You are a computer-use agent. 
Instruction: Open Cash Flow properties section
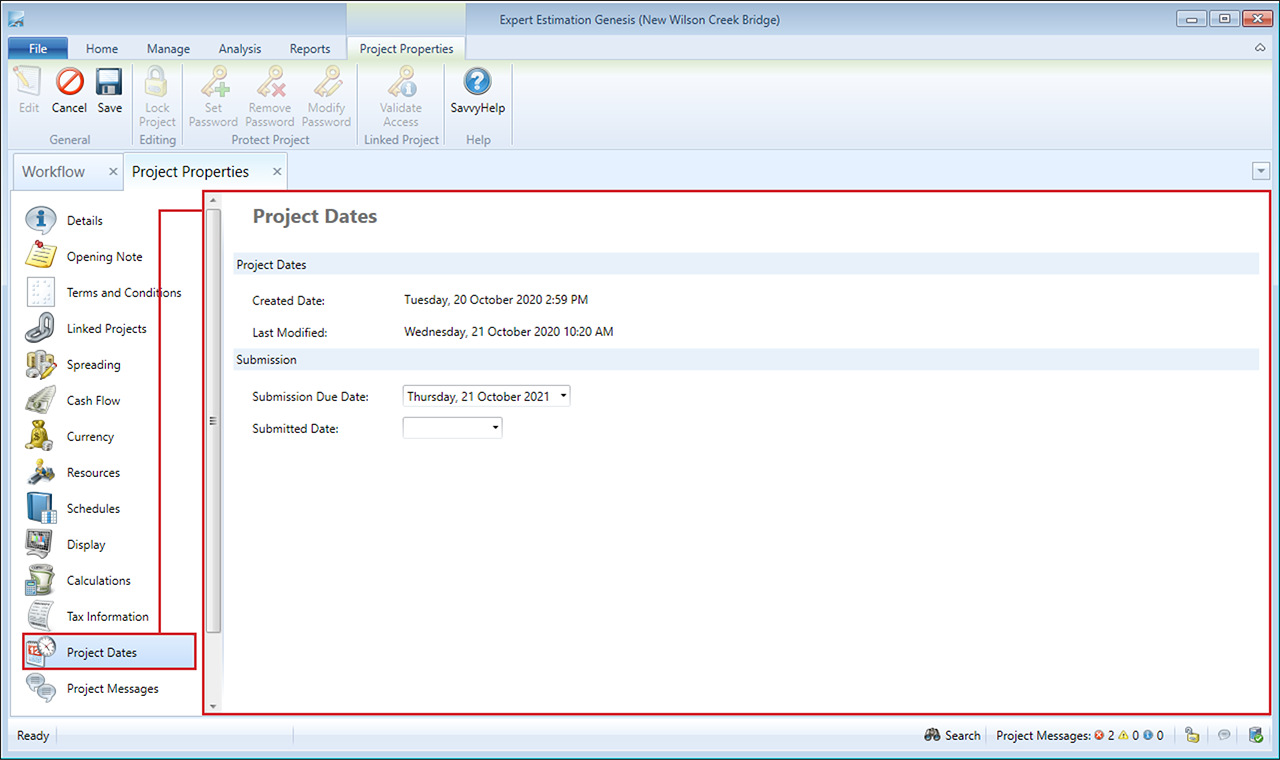pos(93,401)
